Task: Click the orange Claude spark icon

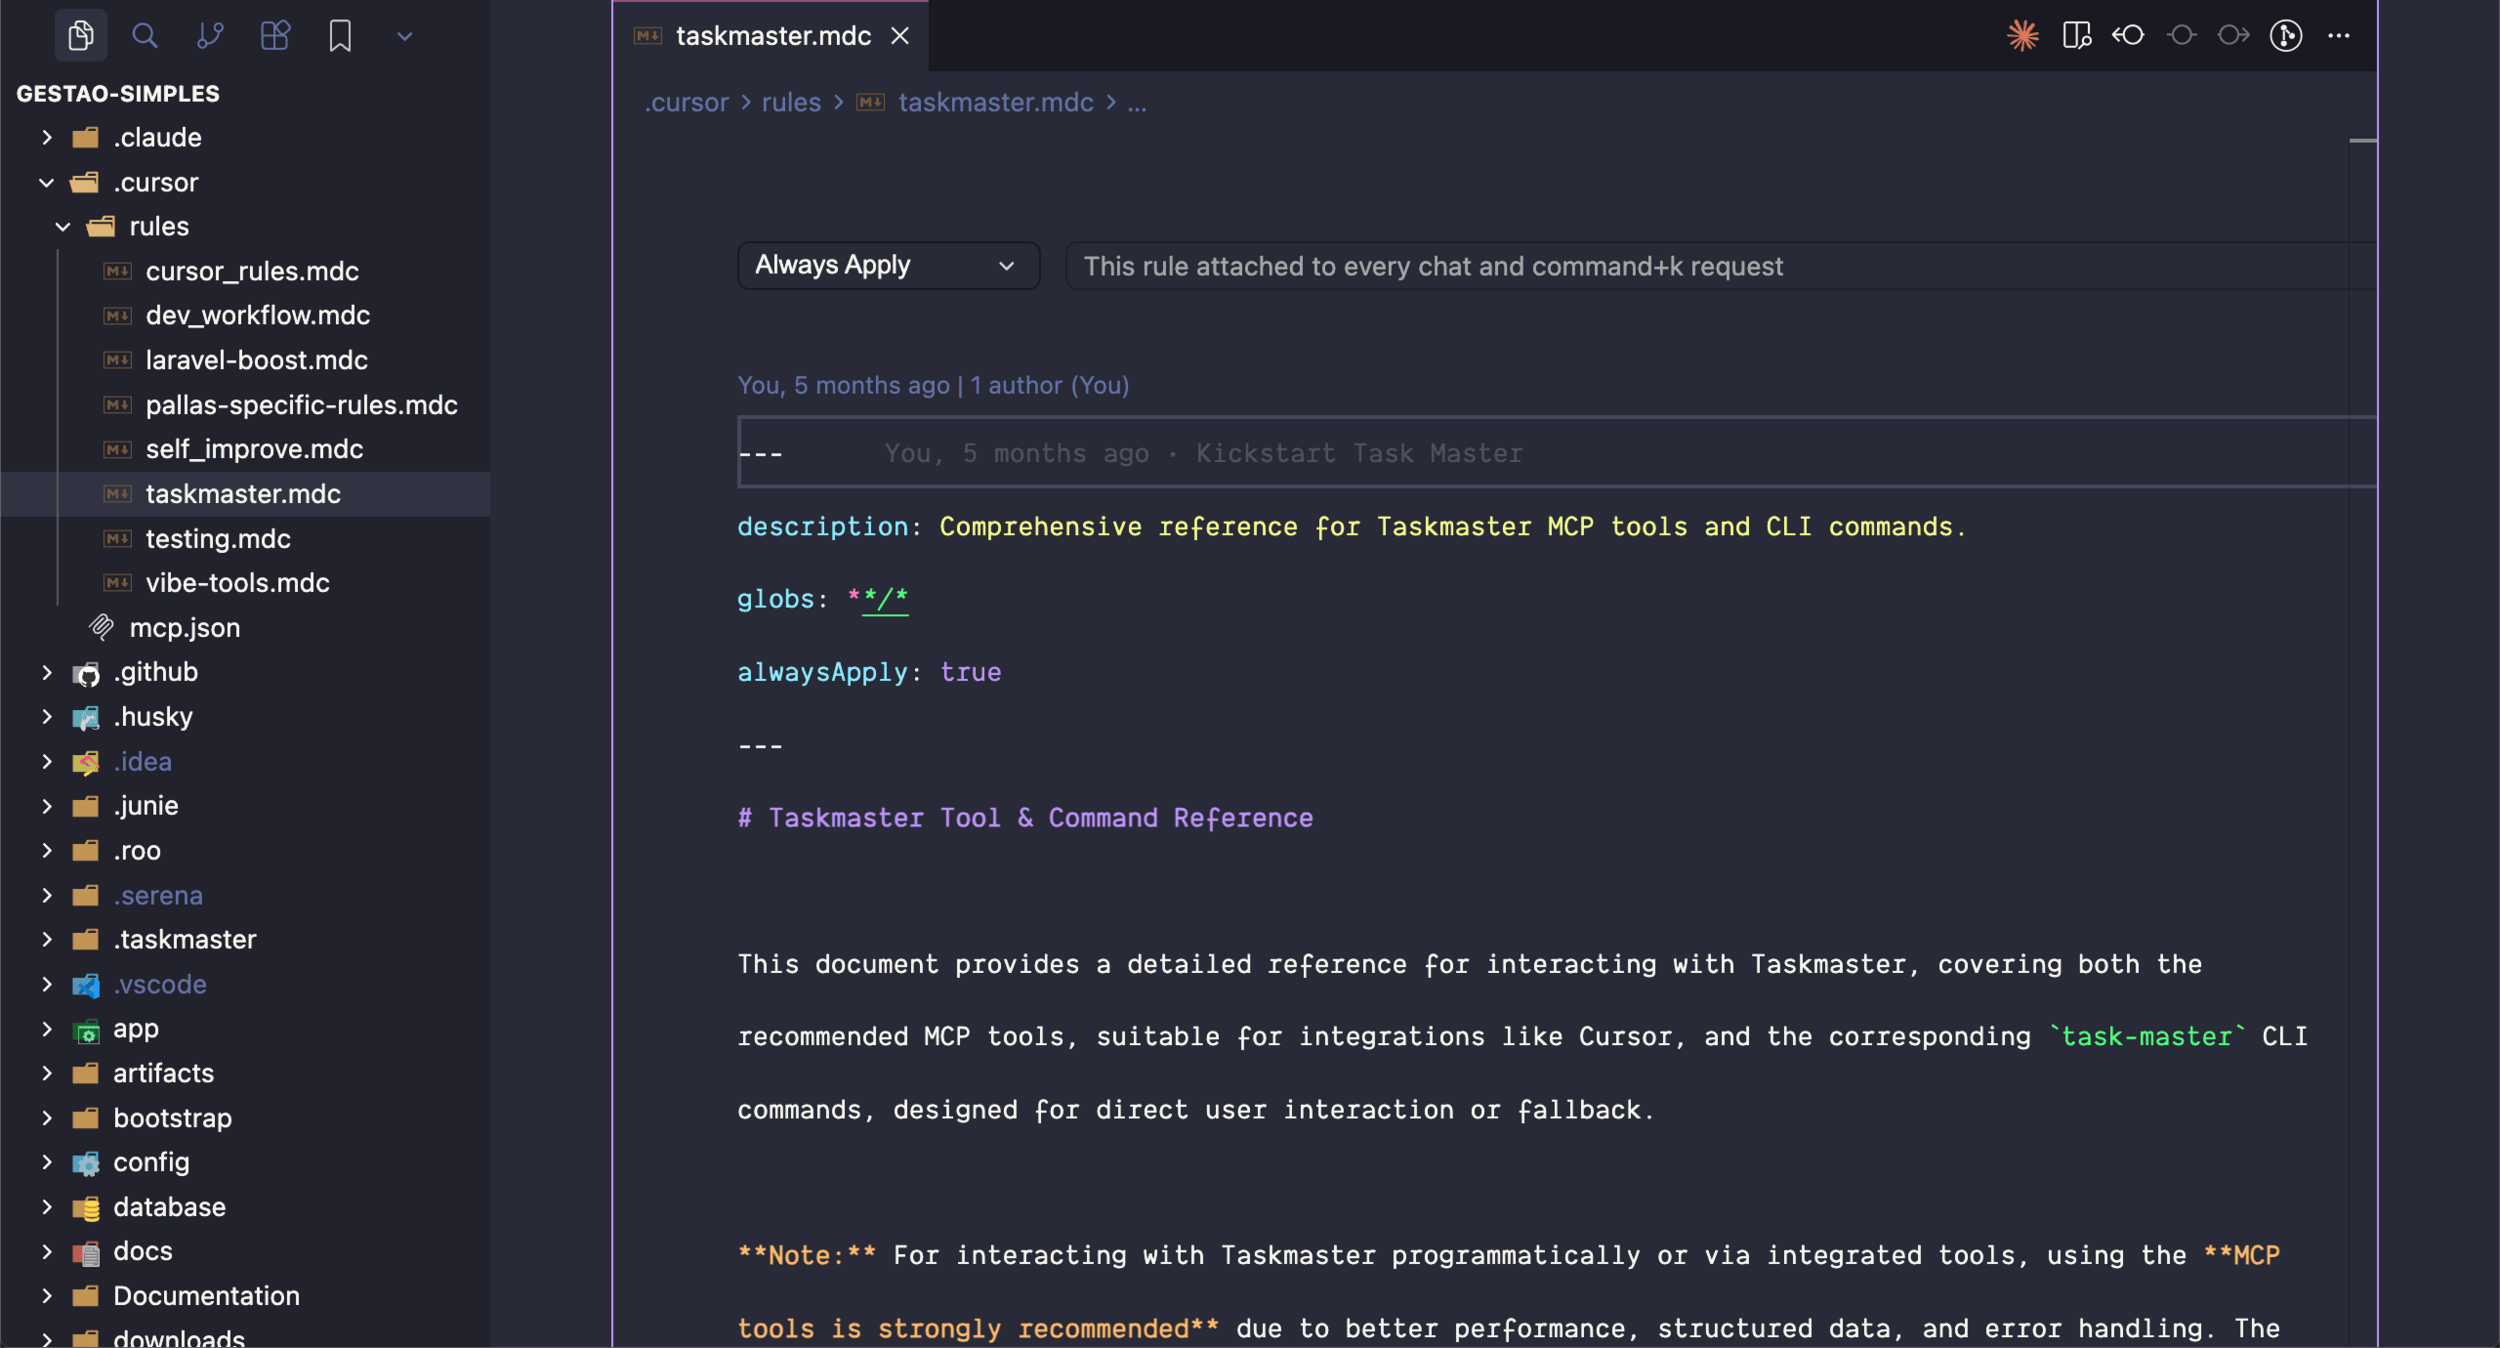Action: click(x=2022, y=36)
